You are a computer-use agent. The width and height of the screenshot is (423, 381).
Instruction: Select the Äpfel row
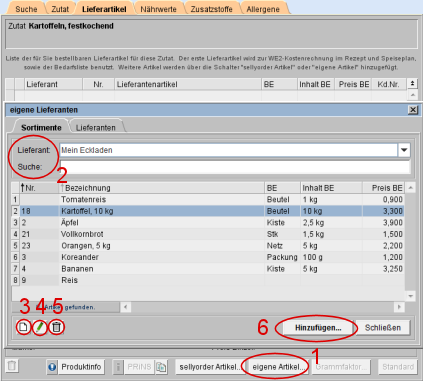(208, 223)
